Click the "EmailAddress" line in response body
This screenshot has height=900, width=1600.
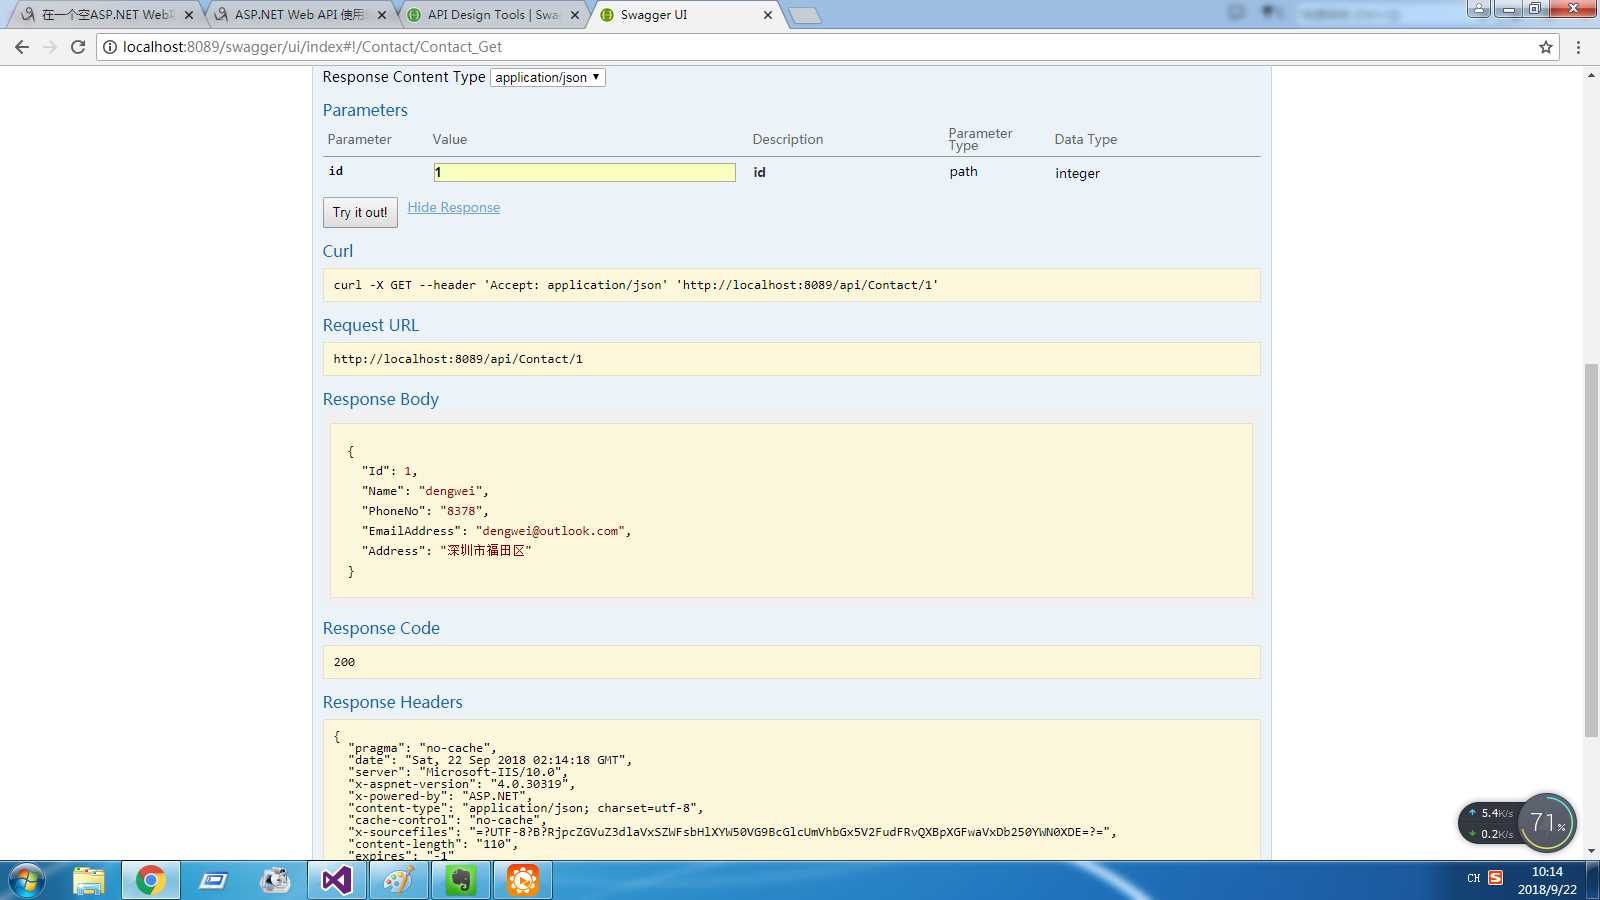pos(496,531)
